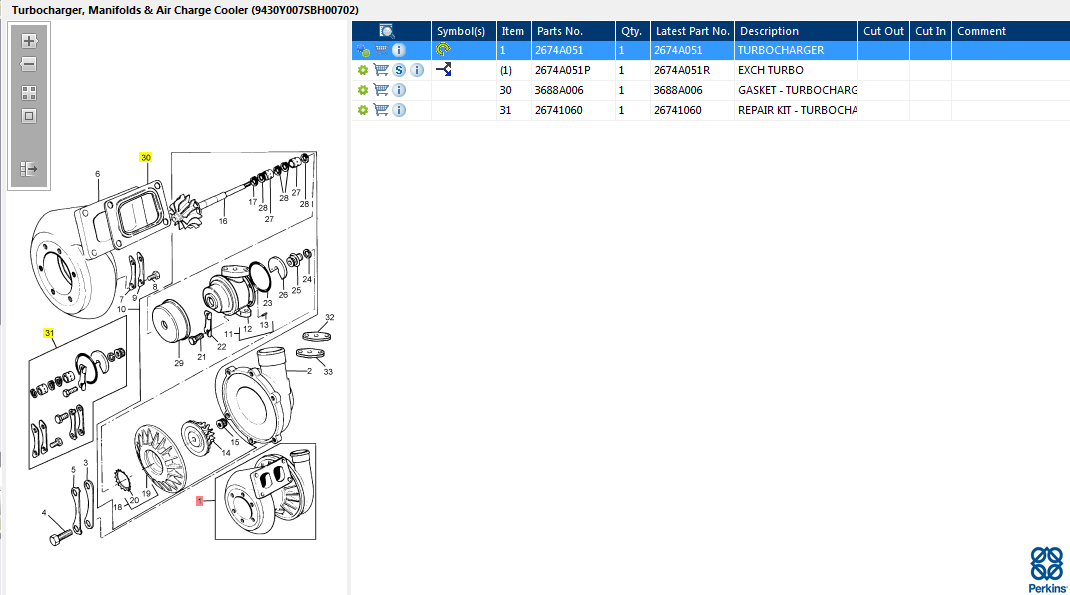Click the branch arrow symbol in EXCH TURBO row
The height and width of the screenshot is (595, 1070).
tap(444, 69)
